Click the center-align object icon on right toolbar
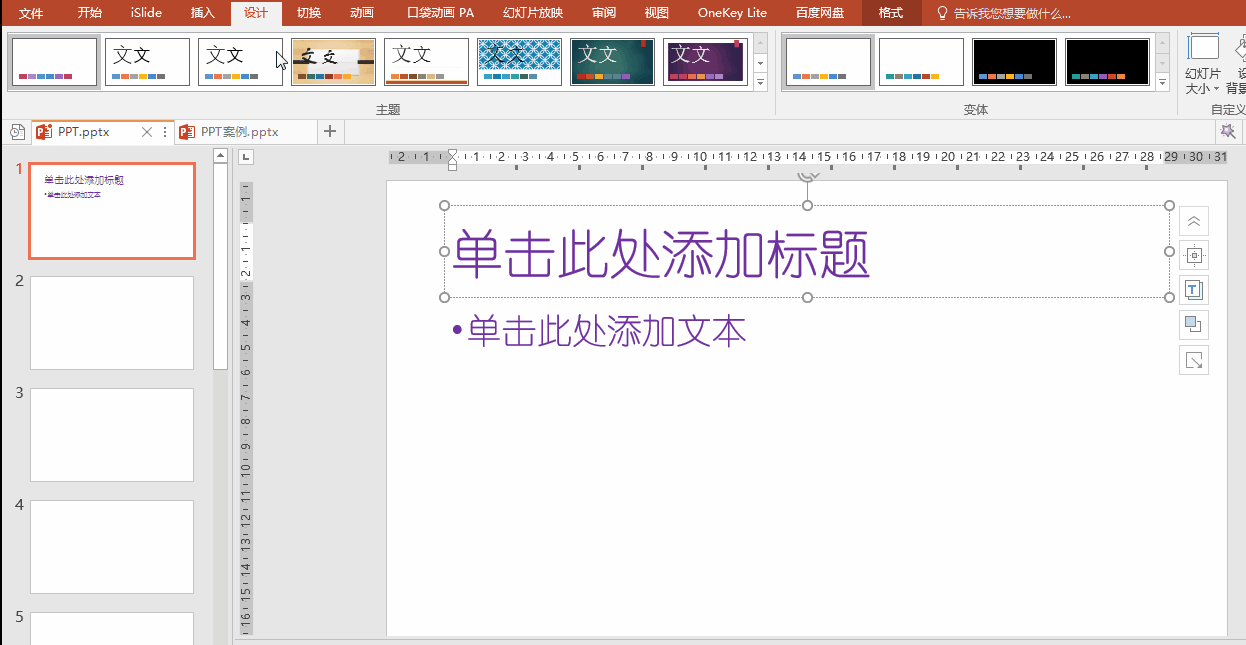Screen dimensions: 1246x645 (x=1193, y=255)
